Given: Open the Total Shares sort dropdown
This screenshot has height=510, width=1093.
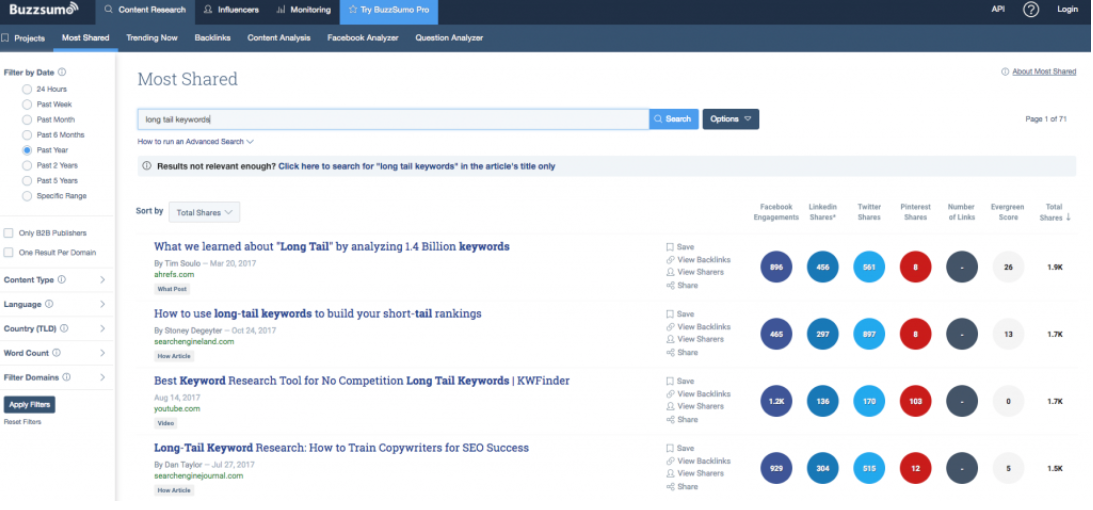Looking at the screenshot, I should coord(204,212).
